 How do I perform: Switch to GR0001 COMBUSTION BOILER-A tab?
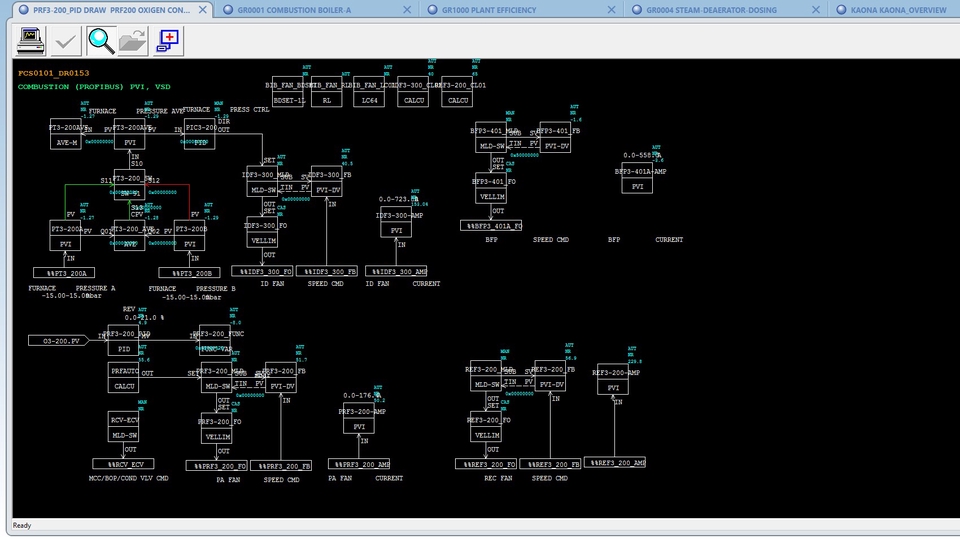pos(294,10)
